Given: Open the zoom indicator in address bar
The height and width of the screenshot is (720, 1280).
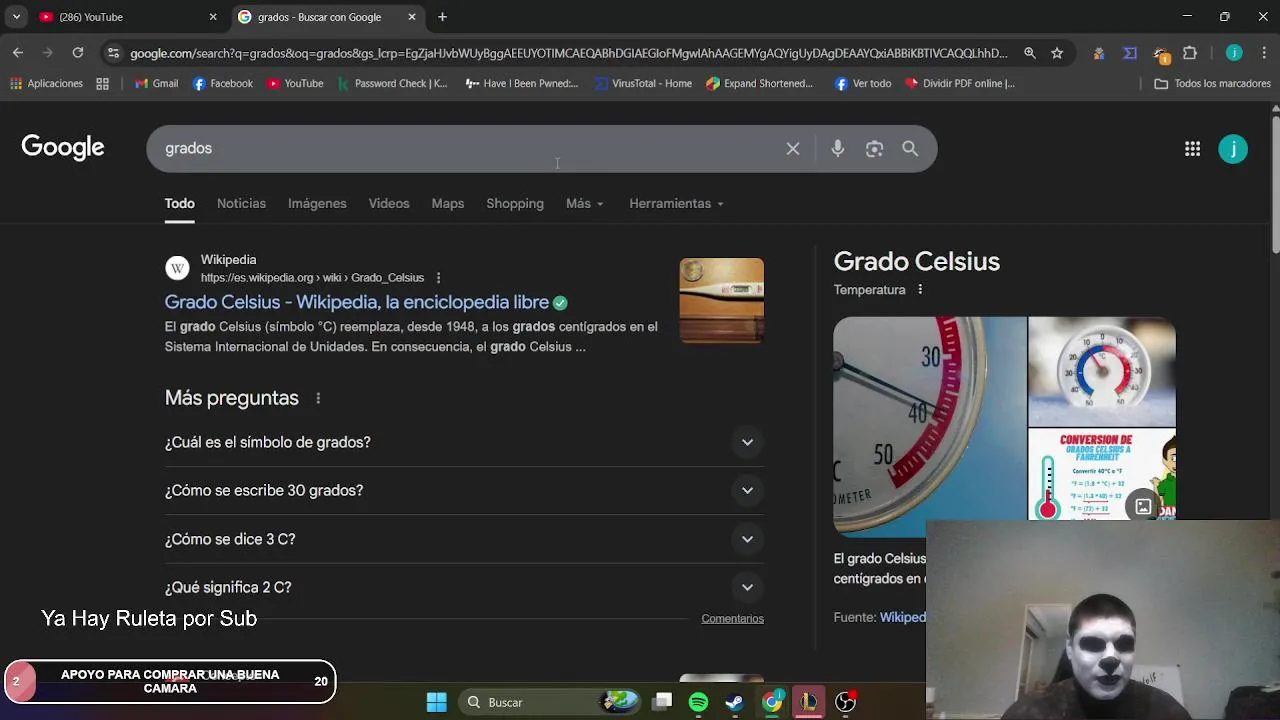Looking at the screenshot, I should point(1029,53).
